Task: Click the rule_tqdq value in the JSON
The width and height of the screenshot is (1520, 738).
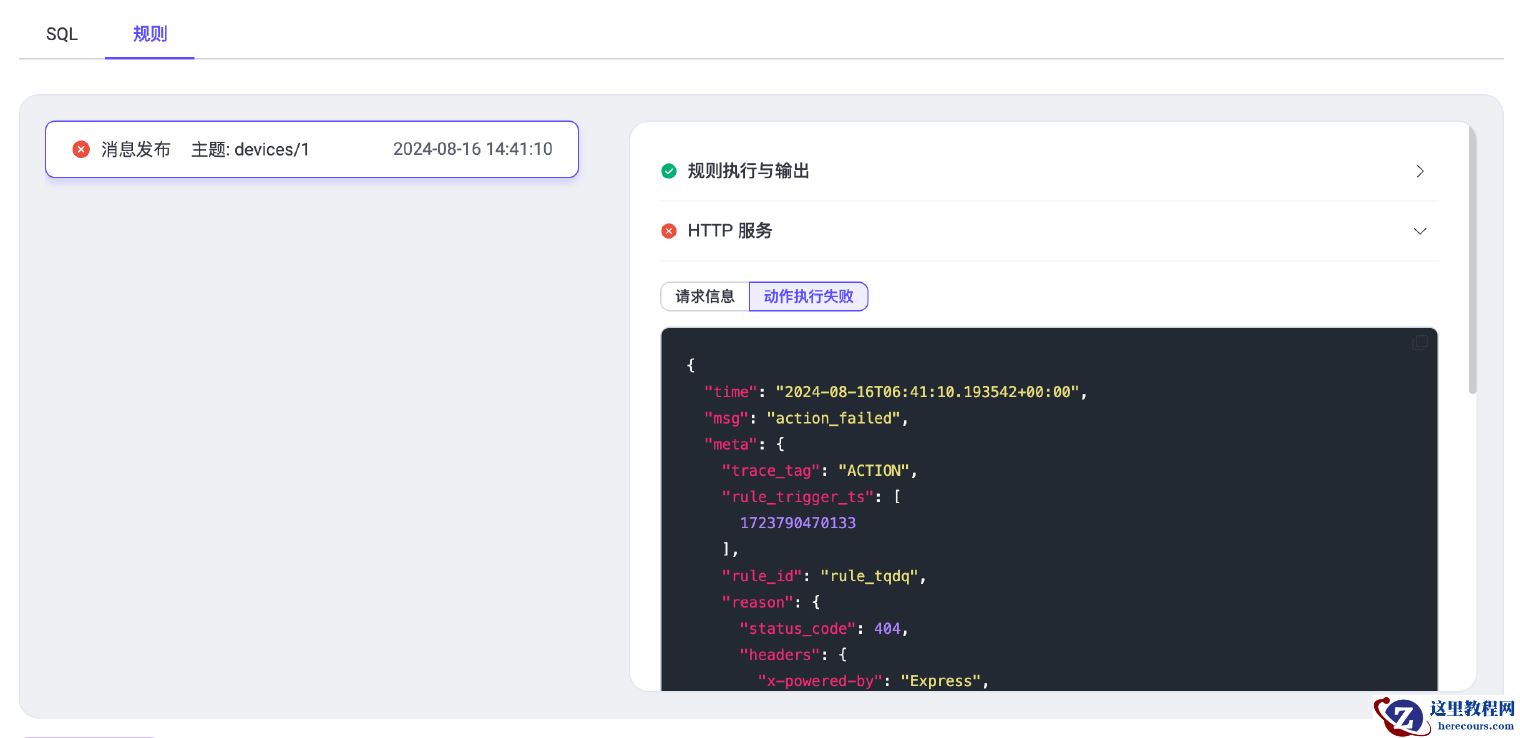Action: click(868, 576)
